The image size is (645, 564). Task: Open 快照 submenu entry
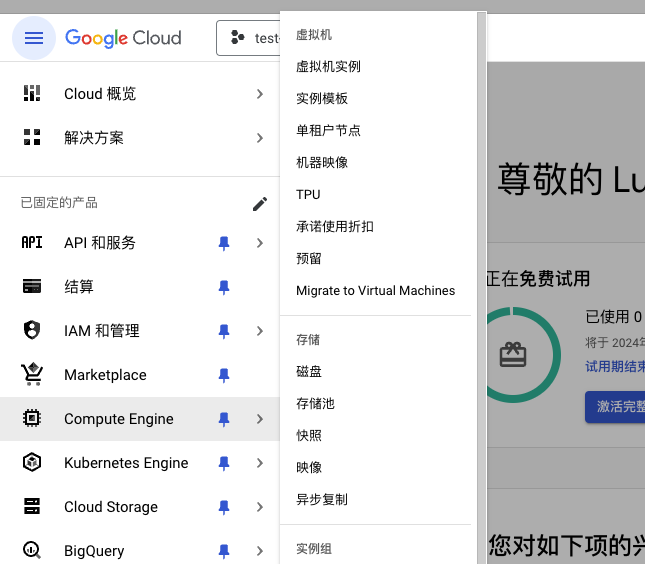309,435
